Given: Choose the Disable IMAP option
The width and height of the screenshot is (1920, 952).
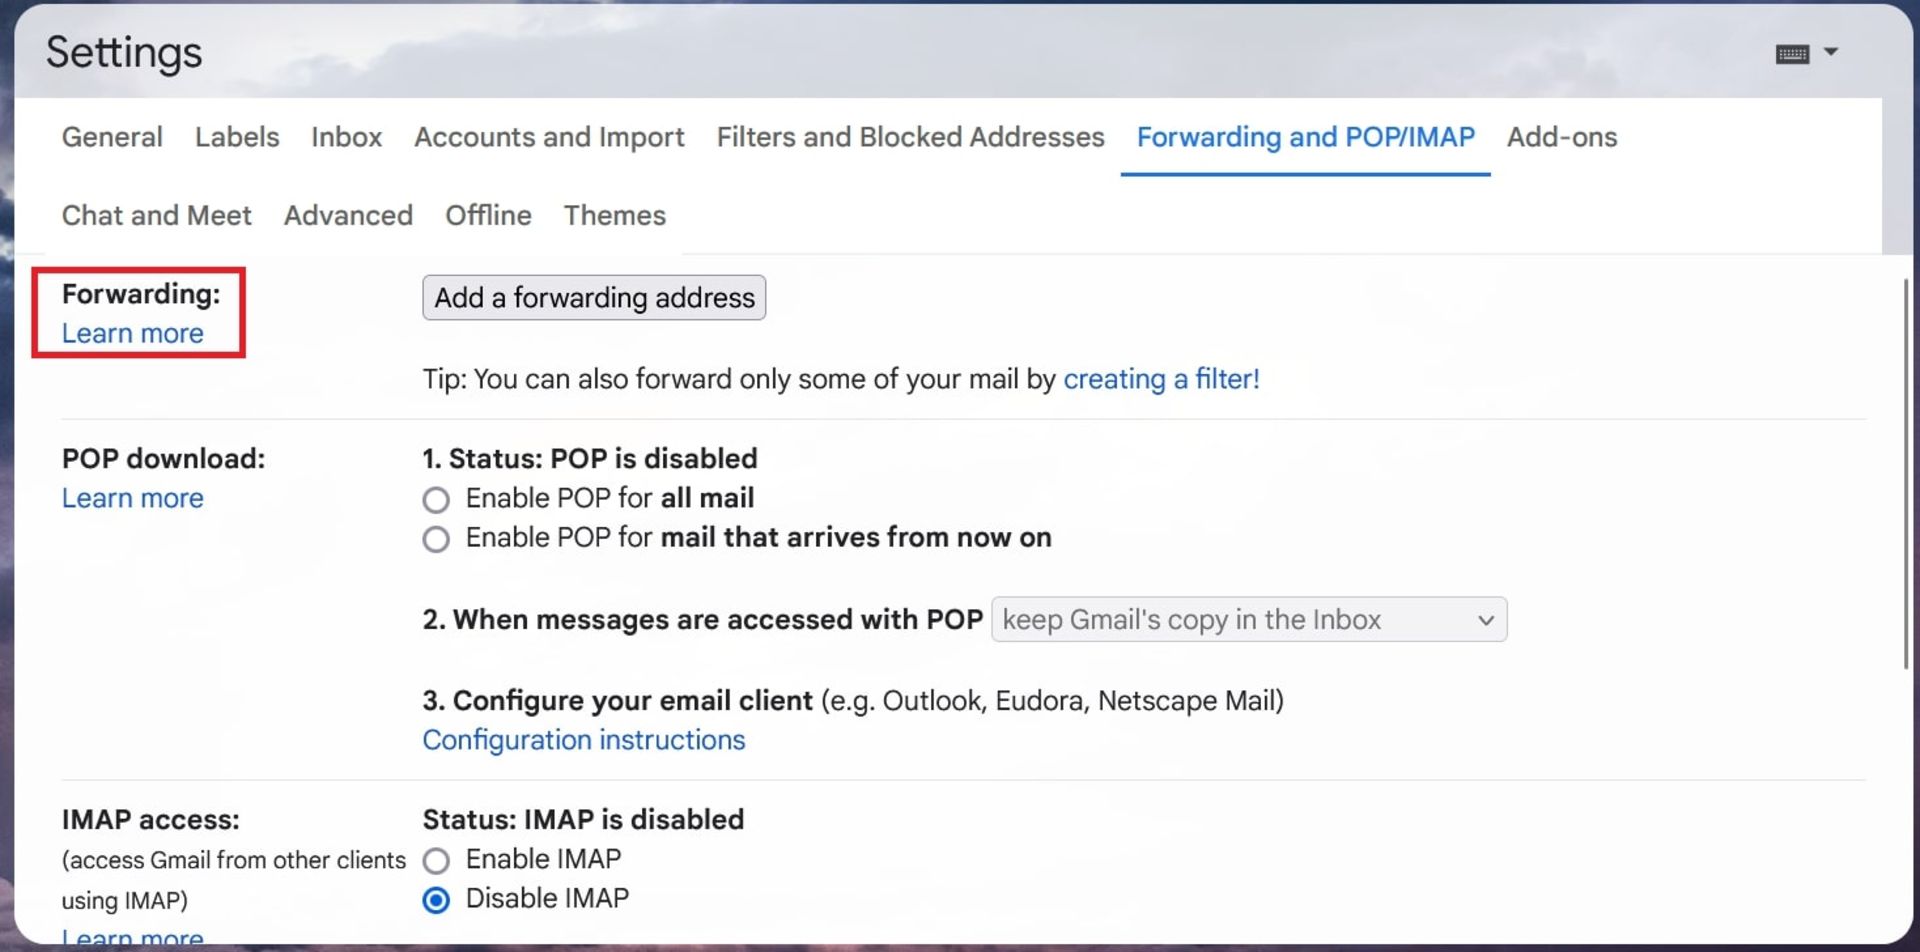Looking at the screenshot, I should [x=436, y=900].
